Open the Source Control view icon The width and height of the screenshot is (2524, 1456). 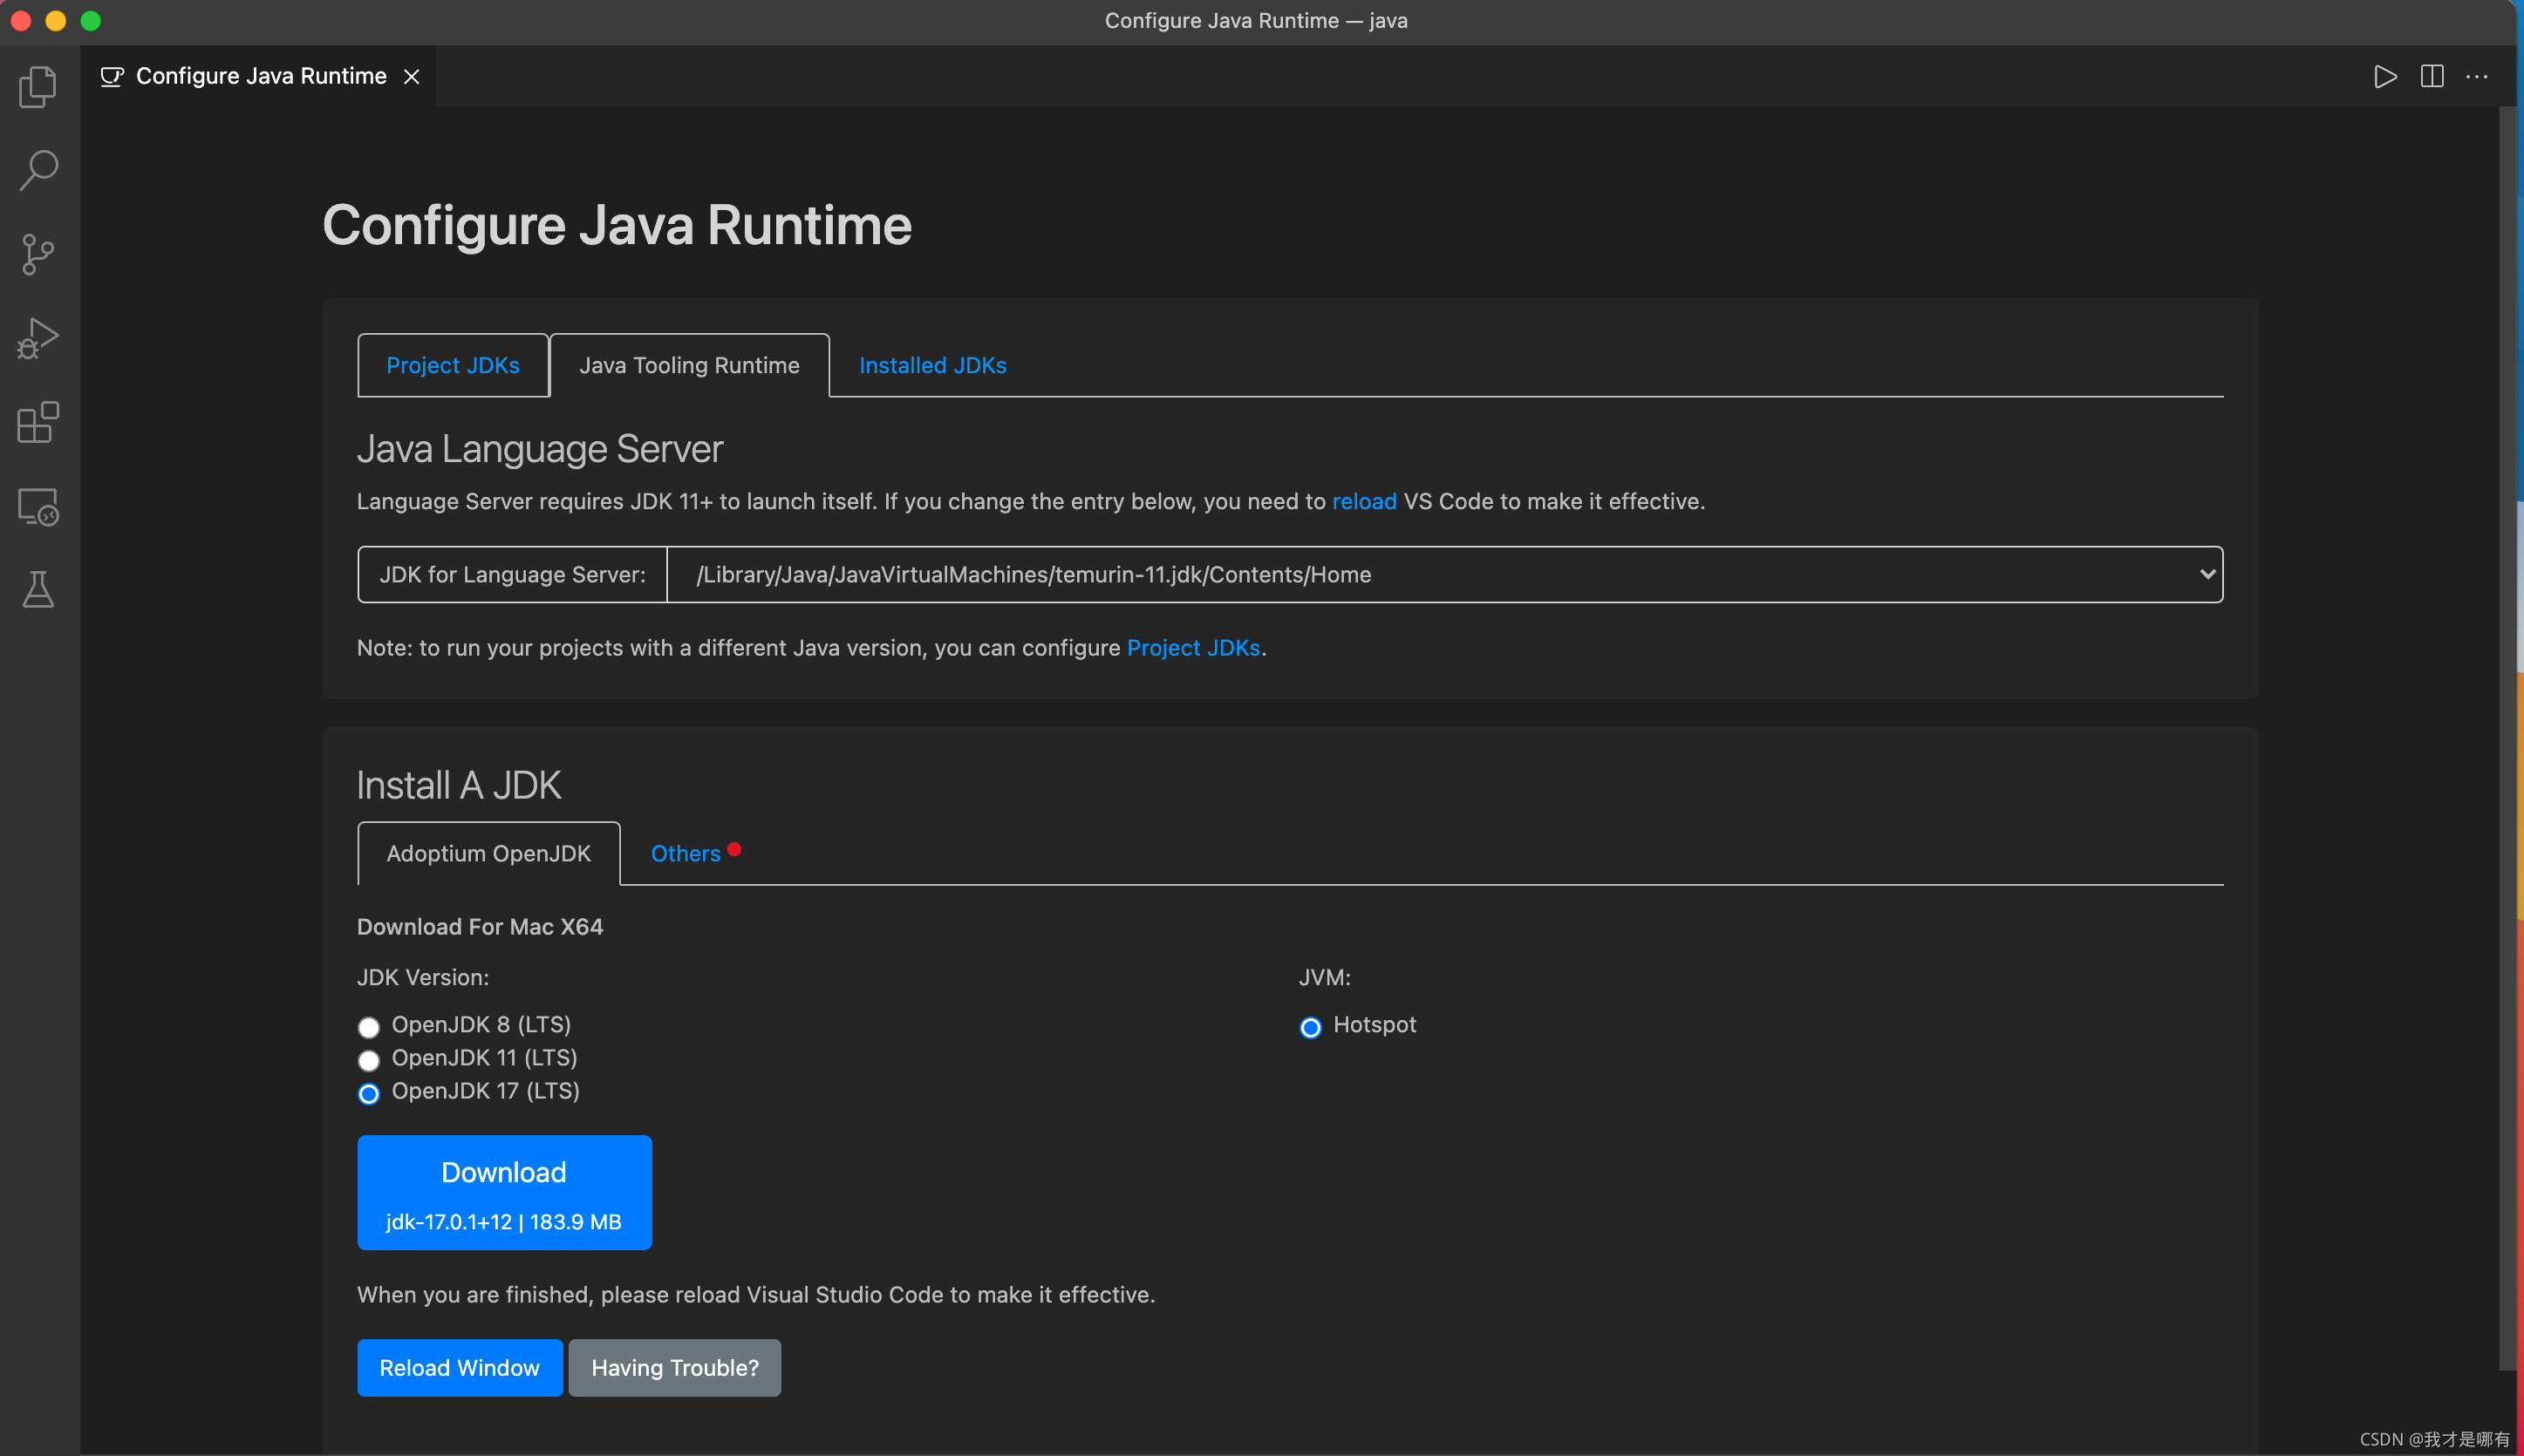click(x=38, y=255)
